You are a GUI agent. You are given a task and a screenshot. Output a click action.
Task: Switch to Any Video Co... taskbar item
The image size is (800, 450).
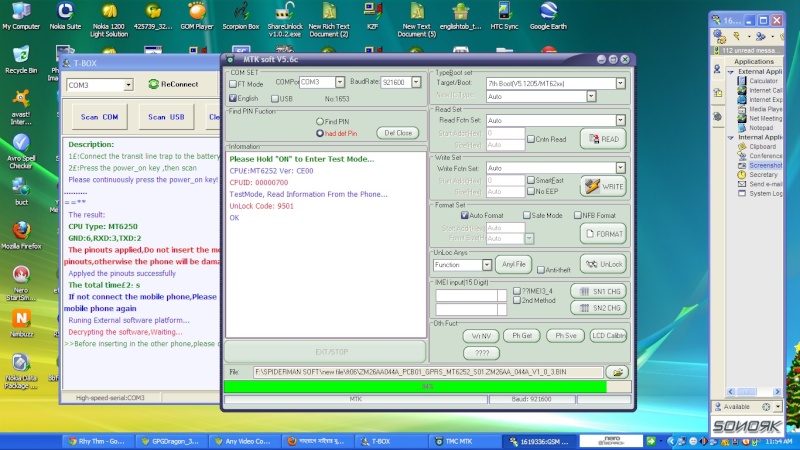click(245, 441)
